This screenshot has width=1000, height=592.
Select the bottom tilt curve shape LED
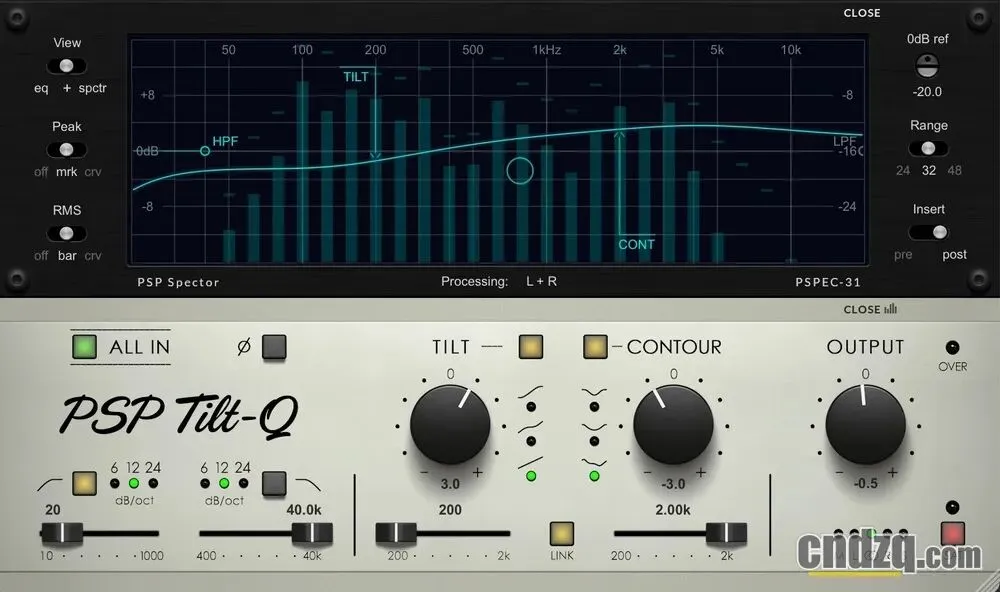[x=531, y=476]
